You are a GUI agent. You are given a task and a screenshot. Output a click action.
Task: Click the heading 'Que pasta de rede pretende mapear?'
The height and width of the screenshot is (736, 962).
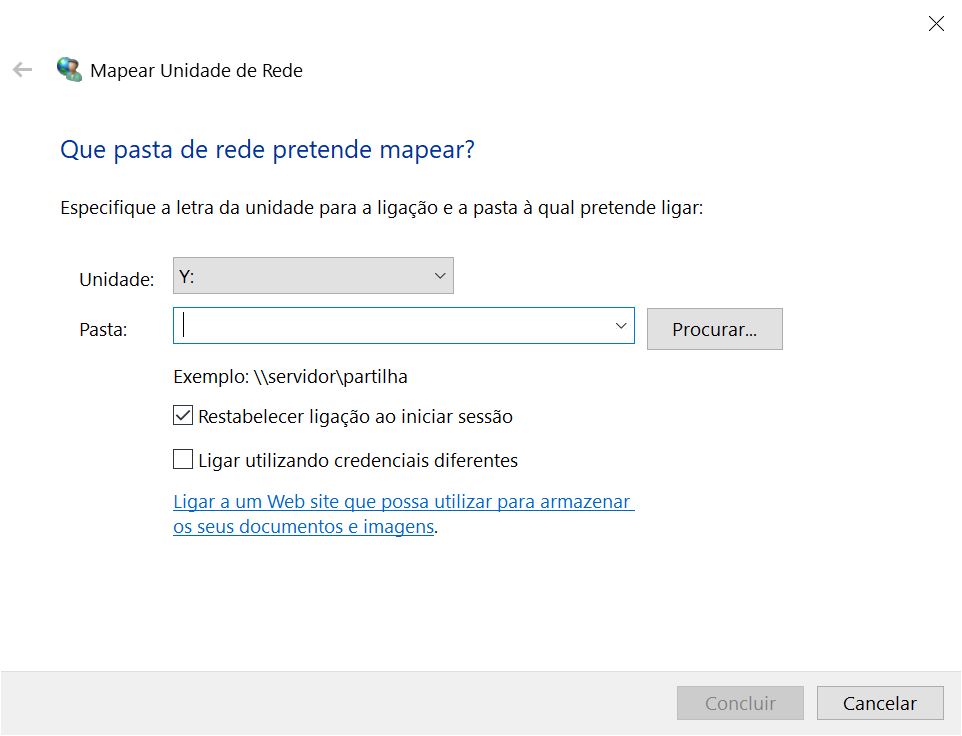click(267, 150)
